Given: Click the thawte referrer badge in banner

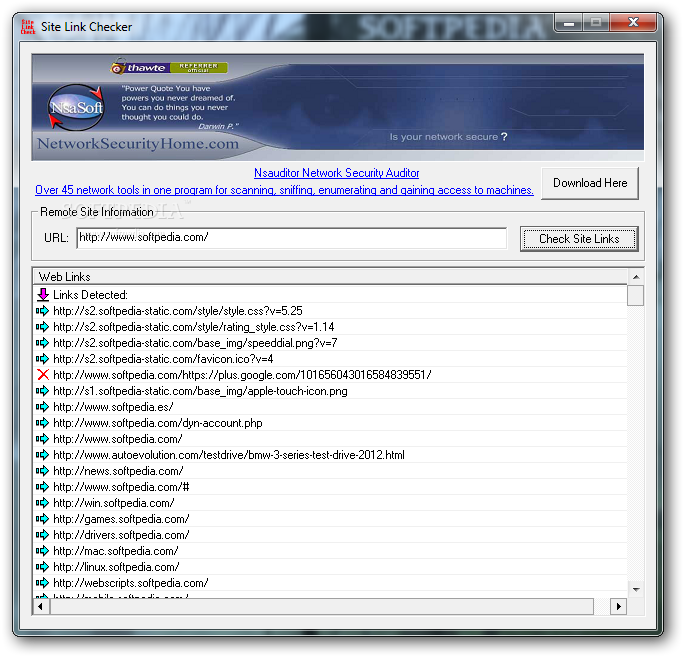Looking at the screenshot, I should coord(169,68).
